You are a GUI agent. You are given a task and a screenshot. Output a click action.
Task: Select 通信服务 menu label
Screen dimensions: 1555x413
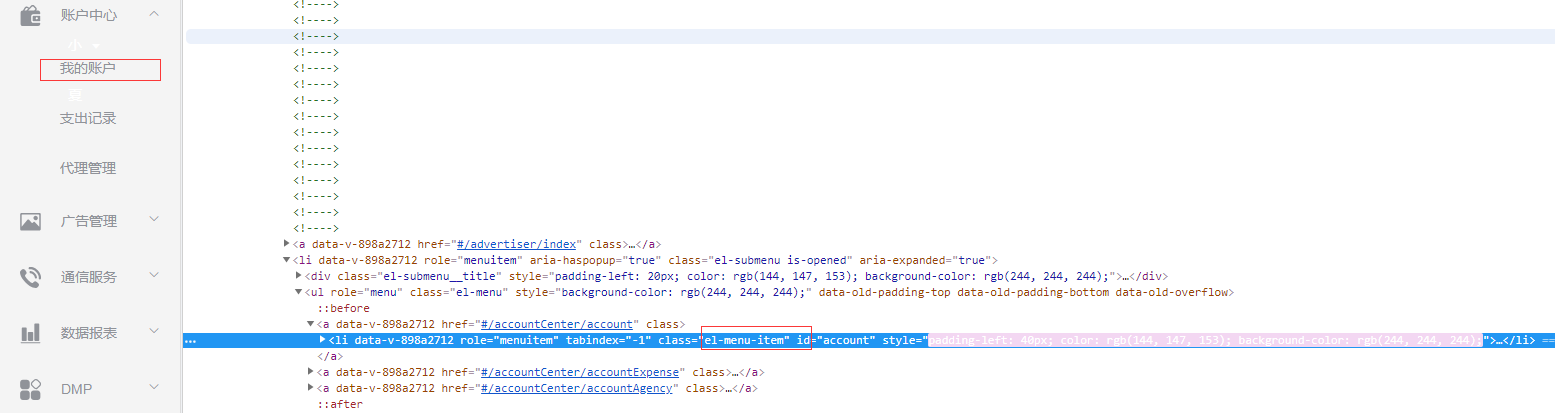point(89,277)
